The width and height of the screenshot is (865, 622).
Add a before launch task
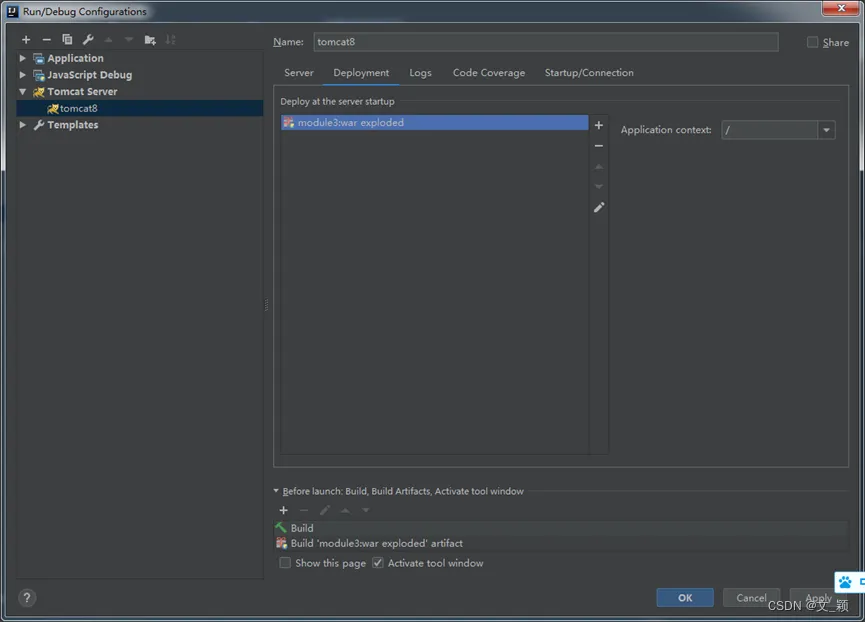pyautogui.click(x=284, y=510)
